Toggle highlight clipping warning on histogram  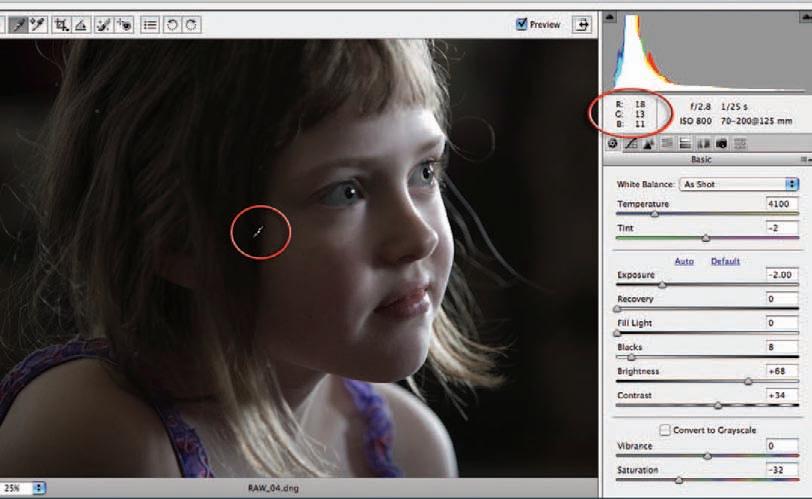(x=806, y=17)
